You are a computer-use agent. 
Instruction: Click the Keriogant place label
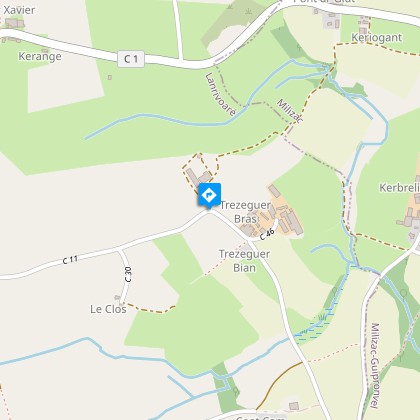(377, 38)
